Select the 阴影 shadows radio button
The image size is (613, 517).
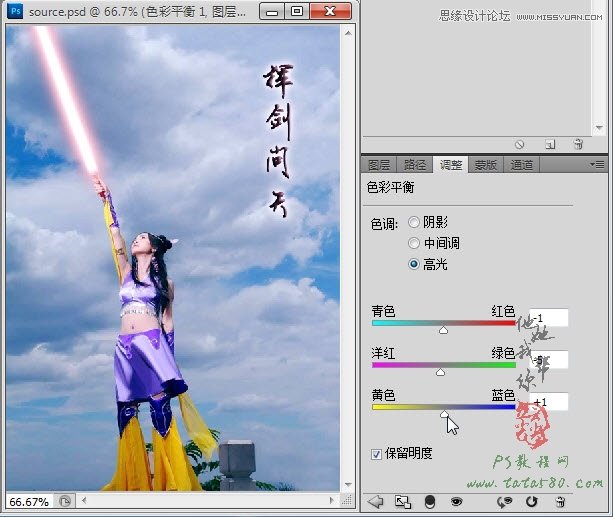click(414, 223)
